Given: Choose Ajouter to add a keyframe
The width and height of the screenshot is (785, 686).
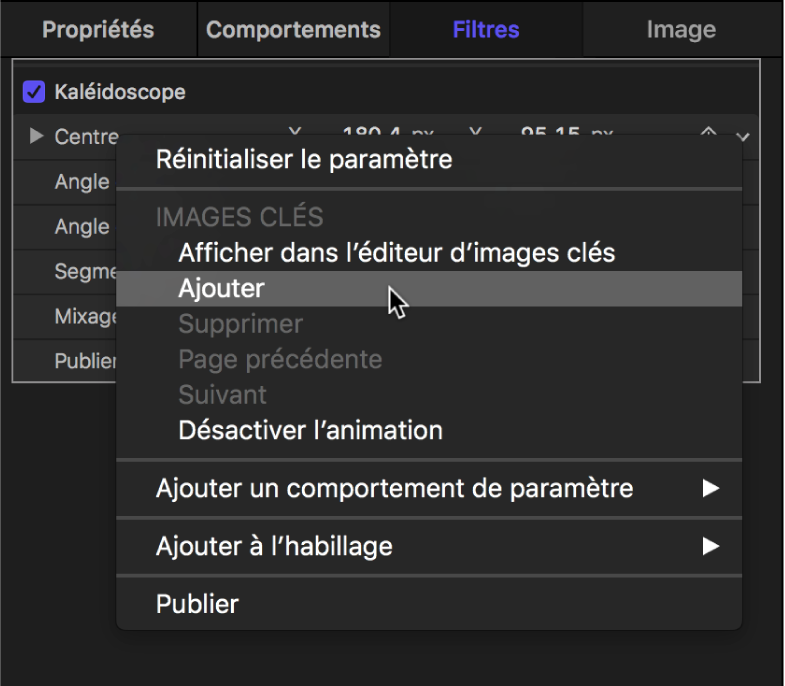Looking at the screenshot, I should click(x=221, y=288).
